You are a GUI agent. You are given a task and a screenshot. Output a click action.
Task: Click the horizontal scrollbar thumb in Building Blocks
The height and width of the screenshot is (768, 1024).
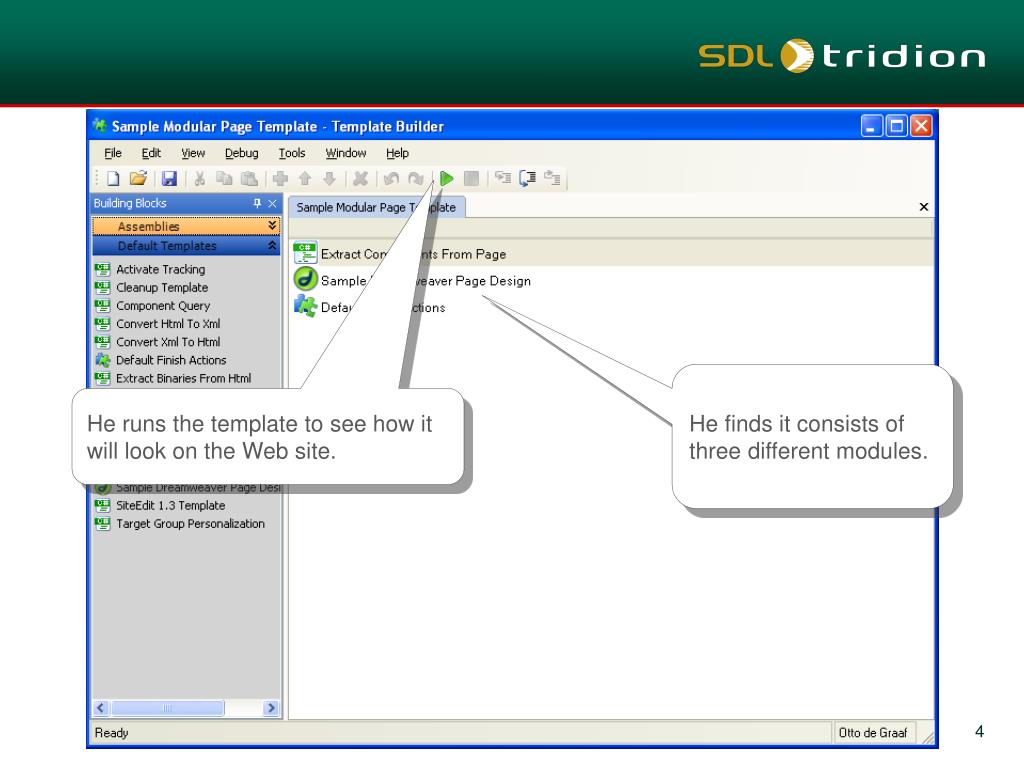pos(167,708)
